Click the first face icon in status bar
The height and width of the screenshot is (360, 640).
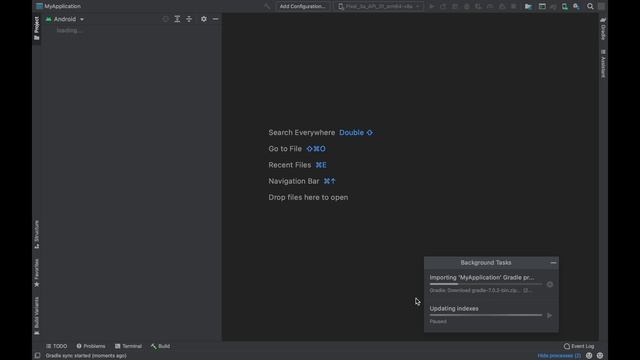click(589, 356)
